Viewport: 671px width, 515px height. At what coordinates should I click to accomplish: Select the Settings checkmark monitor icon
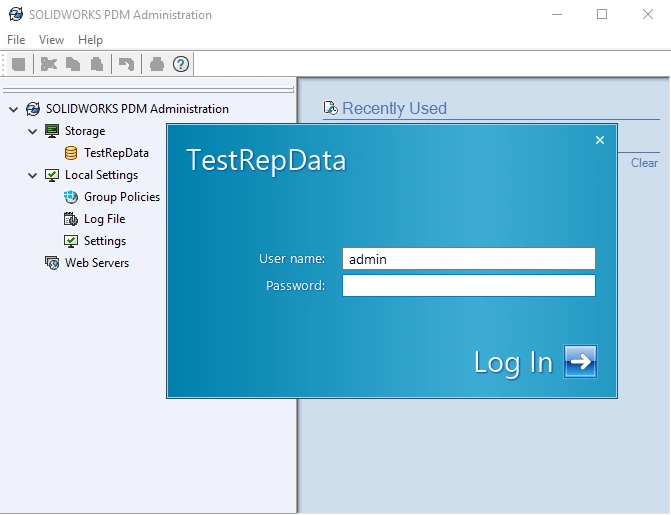pyautogui.click(x=71, y=241)
